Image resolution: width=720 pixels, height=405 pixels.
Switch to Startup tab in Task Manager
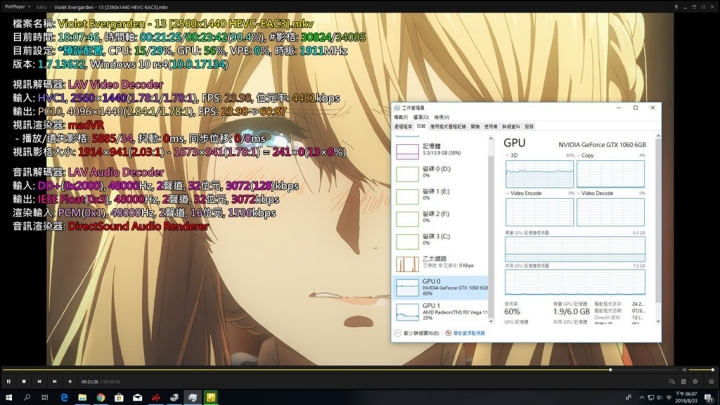coord(475,126)
